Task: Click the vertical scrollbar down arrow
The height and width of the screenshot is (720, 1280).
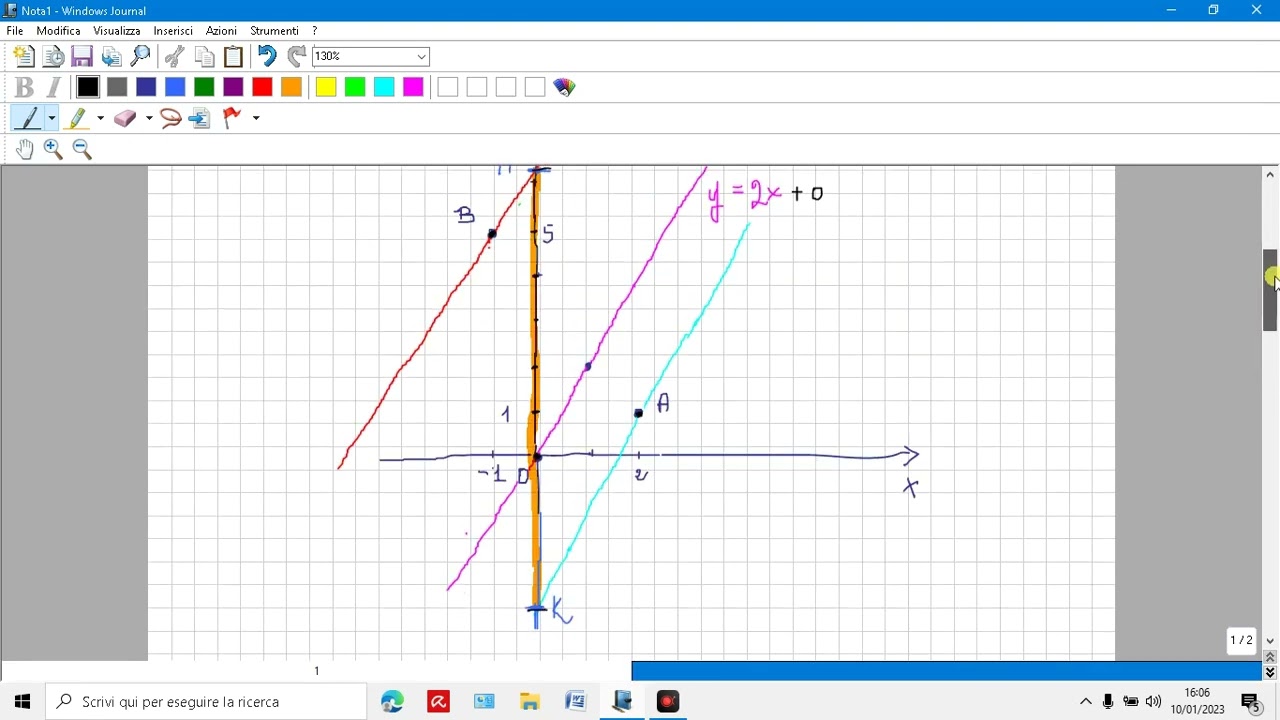Action: point(1270,641)
